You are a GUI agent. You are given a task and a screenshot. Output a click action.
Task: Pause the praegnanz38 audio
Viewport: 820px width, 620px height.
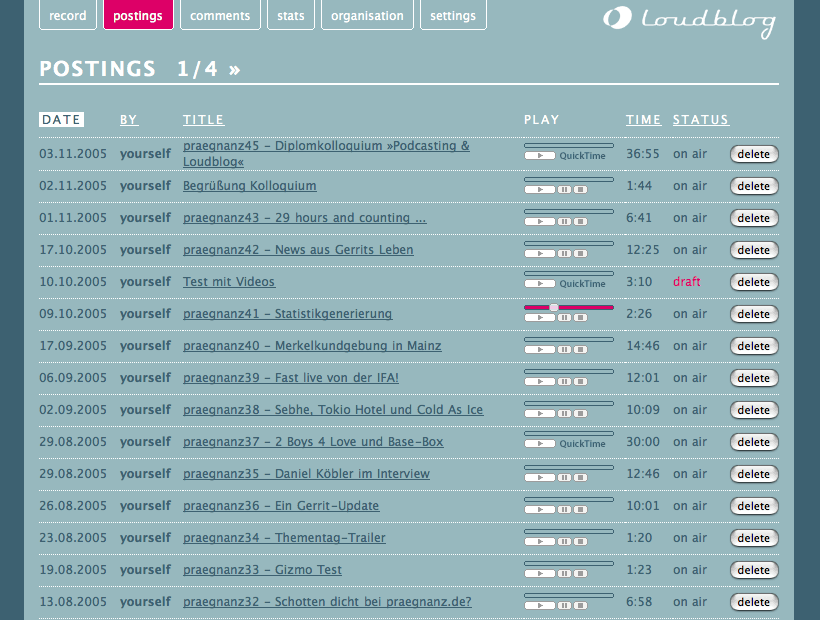point(564,414)
